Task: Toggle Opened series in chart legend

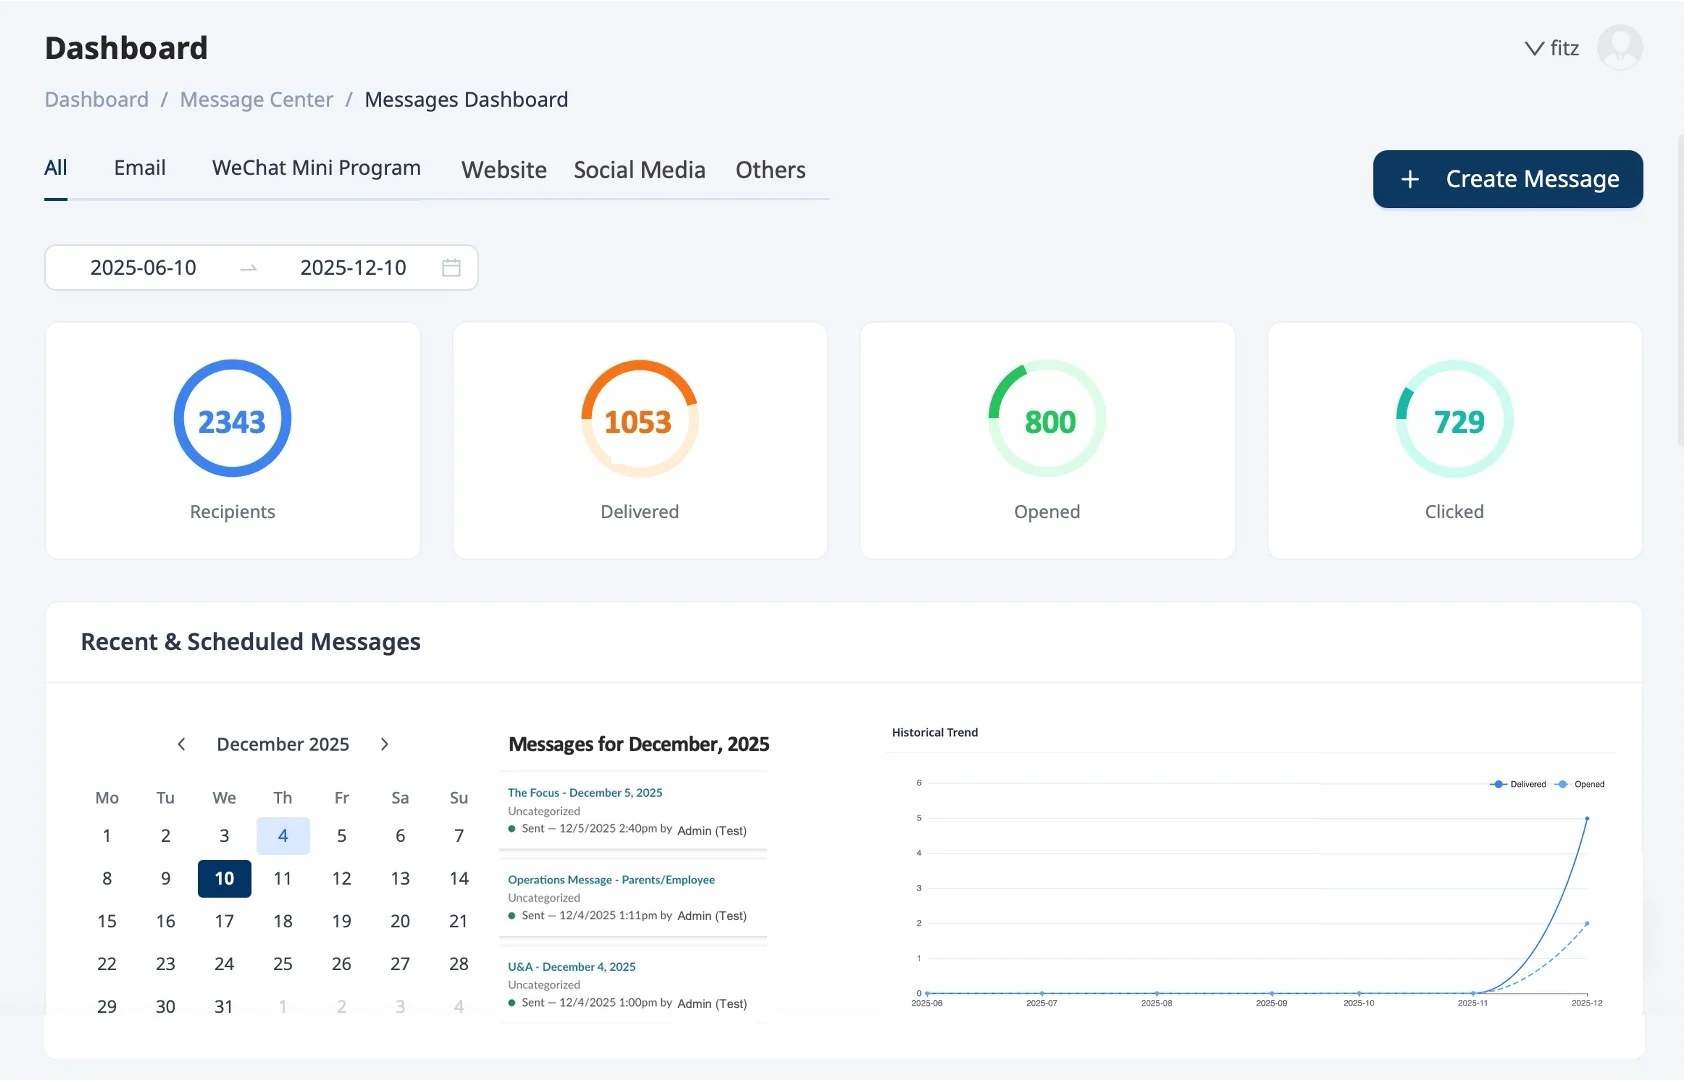Action: pos(1579,785)
